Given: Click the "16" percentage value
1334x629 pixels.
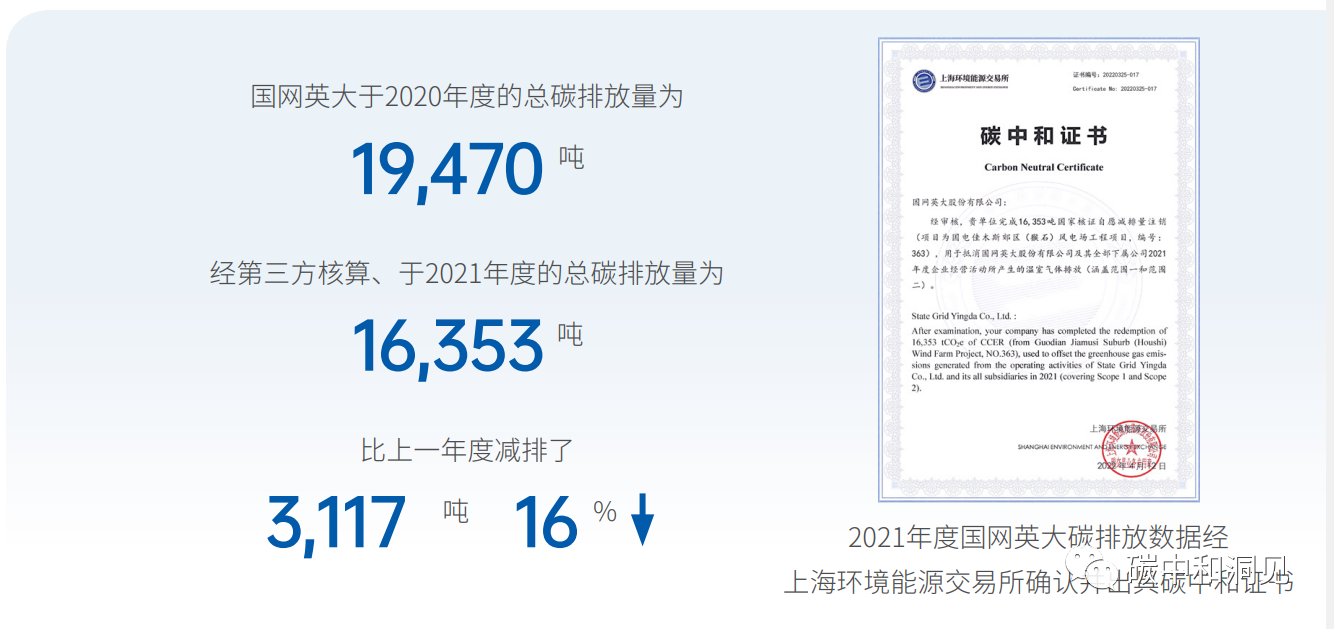Looking at the screenshot, I should (546, 522).
